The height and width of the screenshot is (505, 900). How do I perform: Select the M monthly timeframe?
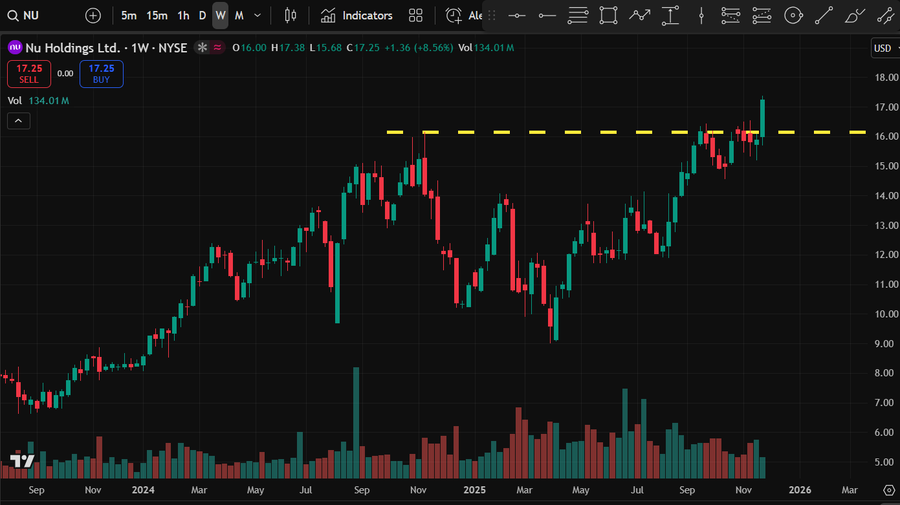[x=239, y=16]
